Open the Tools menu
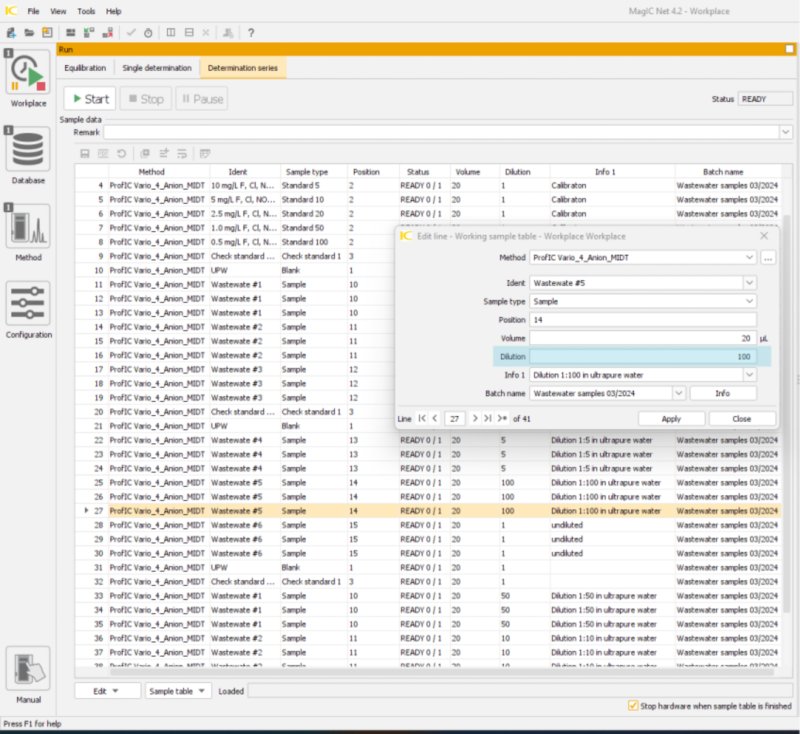This screenshot has height=734, width=800. click(87, 11)
